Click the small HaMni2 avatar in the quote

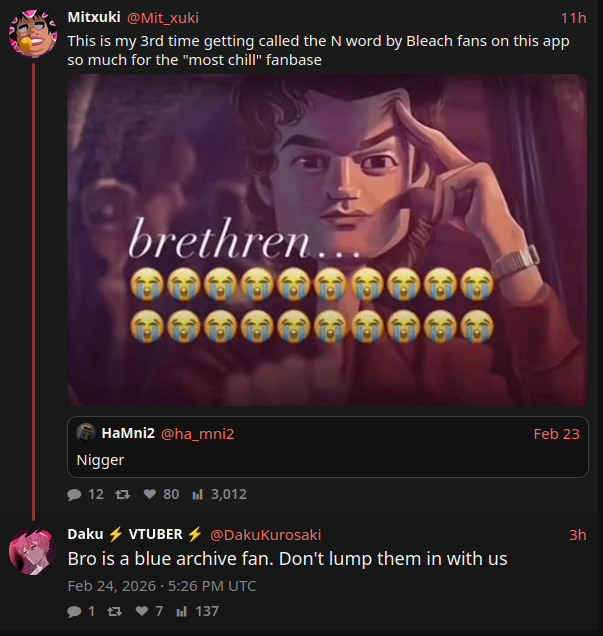[87, 433]
